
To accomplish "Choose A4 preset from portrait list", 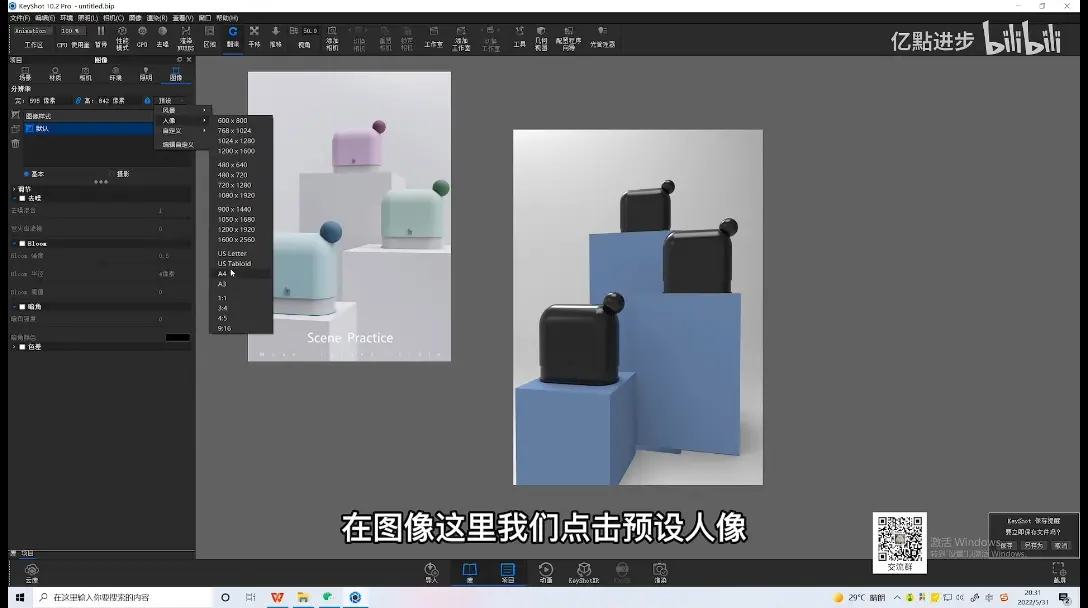I will [x=241, y=273].
